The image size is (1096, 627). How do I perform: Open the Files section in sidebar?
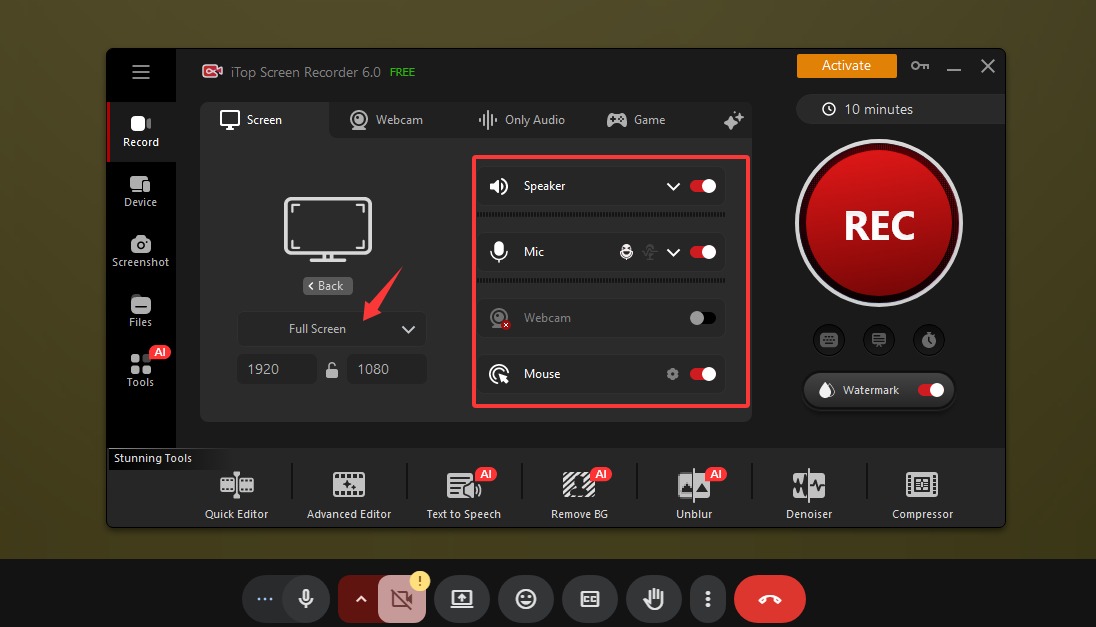[x=140, y=311]
